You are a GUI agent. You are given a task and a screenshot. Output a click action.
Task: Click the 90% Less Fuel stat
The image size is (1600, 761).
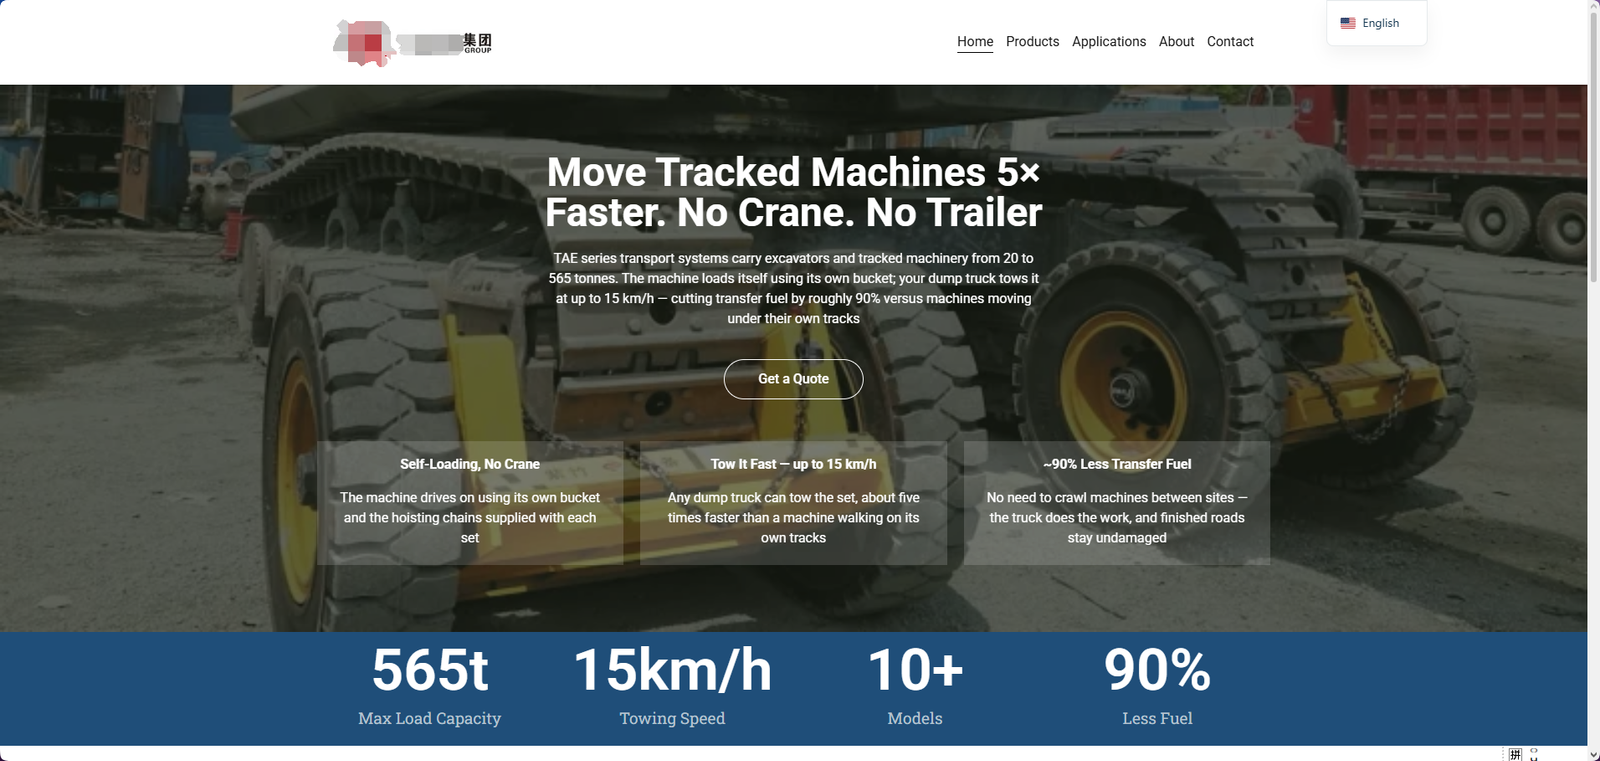click(1157, 686)
